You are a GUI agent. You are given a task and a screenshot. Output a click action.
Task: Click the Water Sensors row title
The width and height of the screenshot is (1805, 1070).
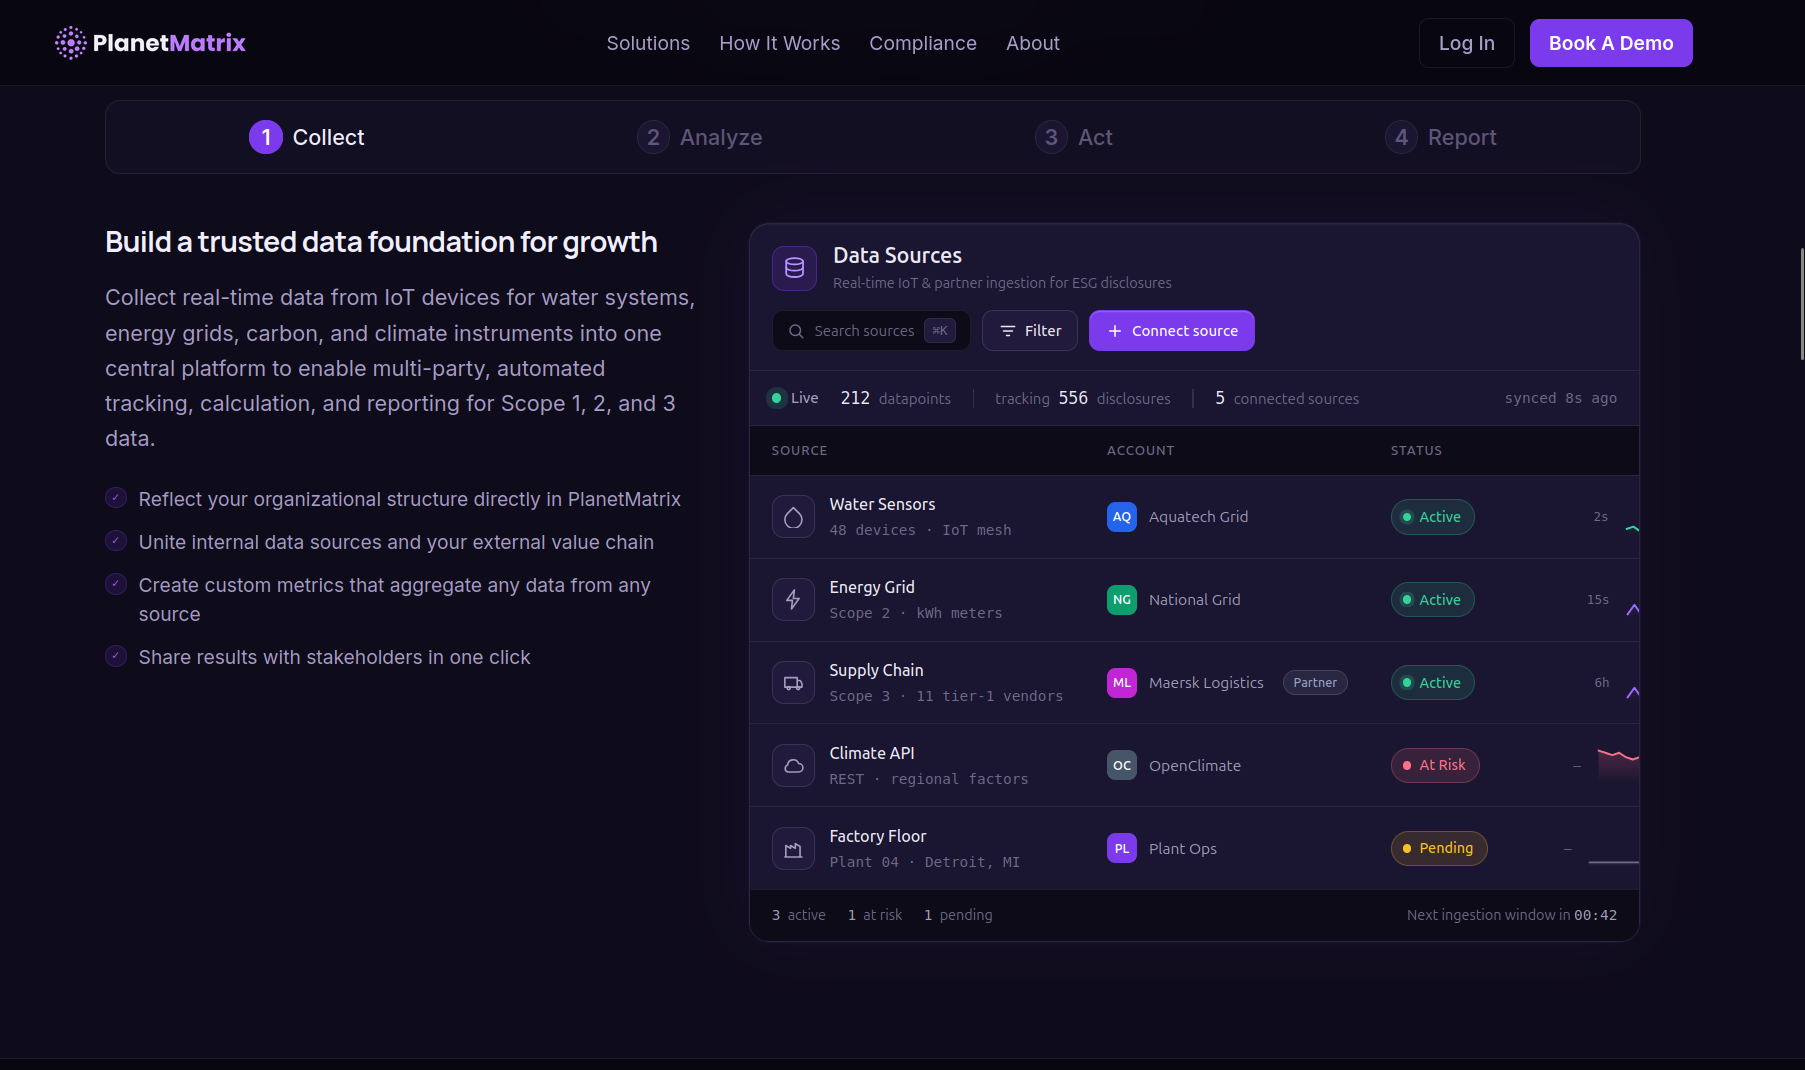883,504
